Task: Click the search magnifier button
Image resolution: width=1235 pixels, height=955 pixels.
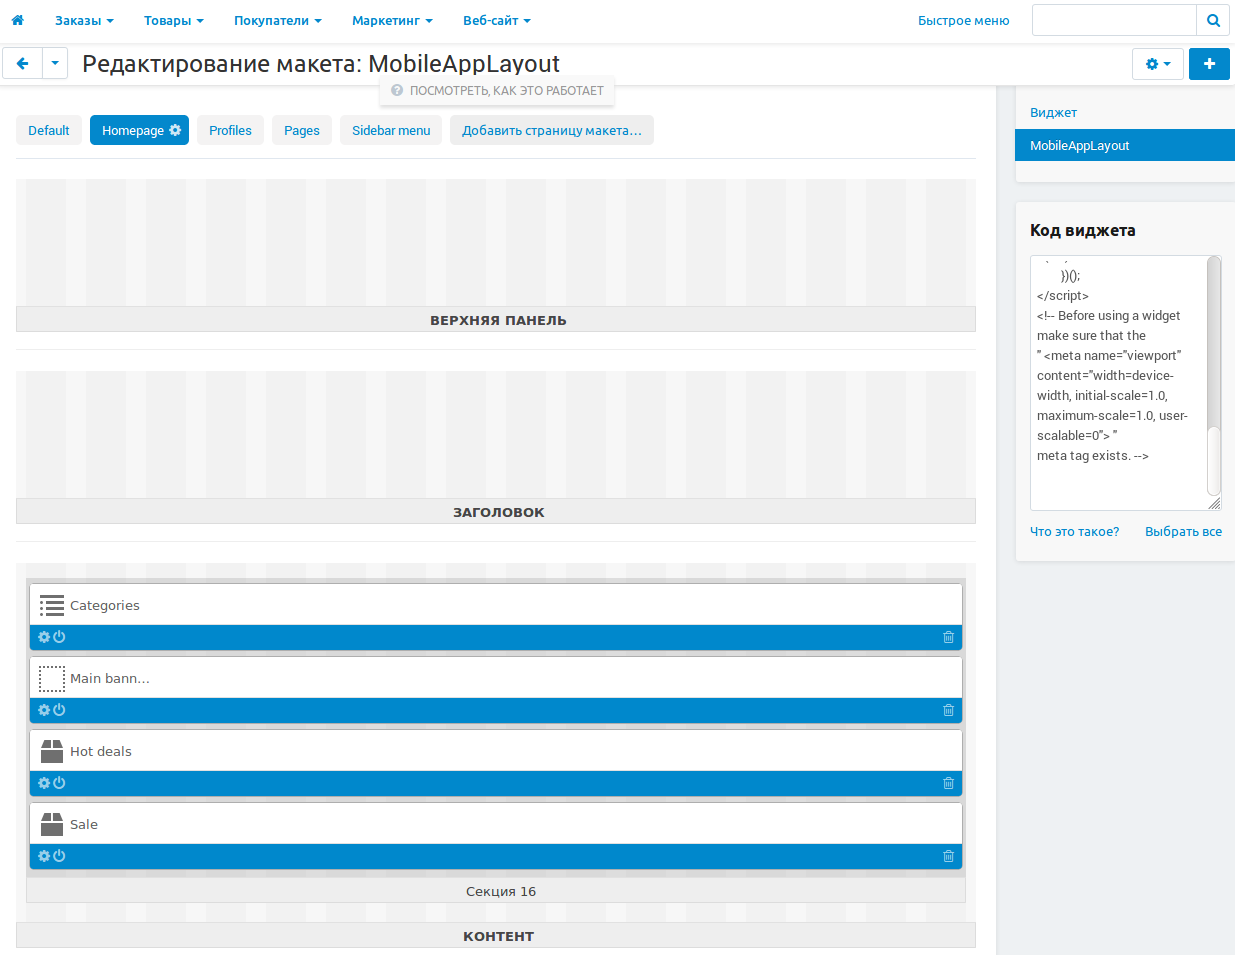Action: (1212, 20)
